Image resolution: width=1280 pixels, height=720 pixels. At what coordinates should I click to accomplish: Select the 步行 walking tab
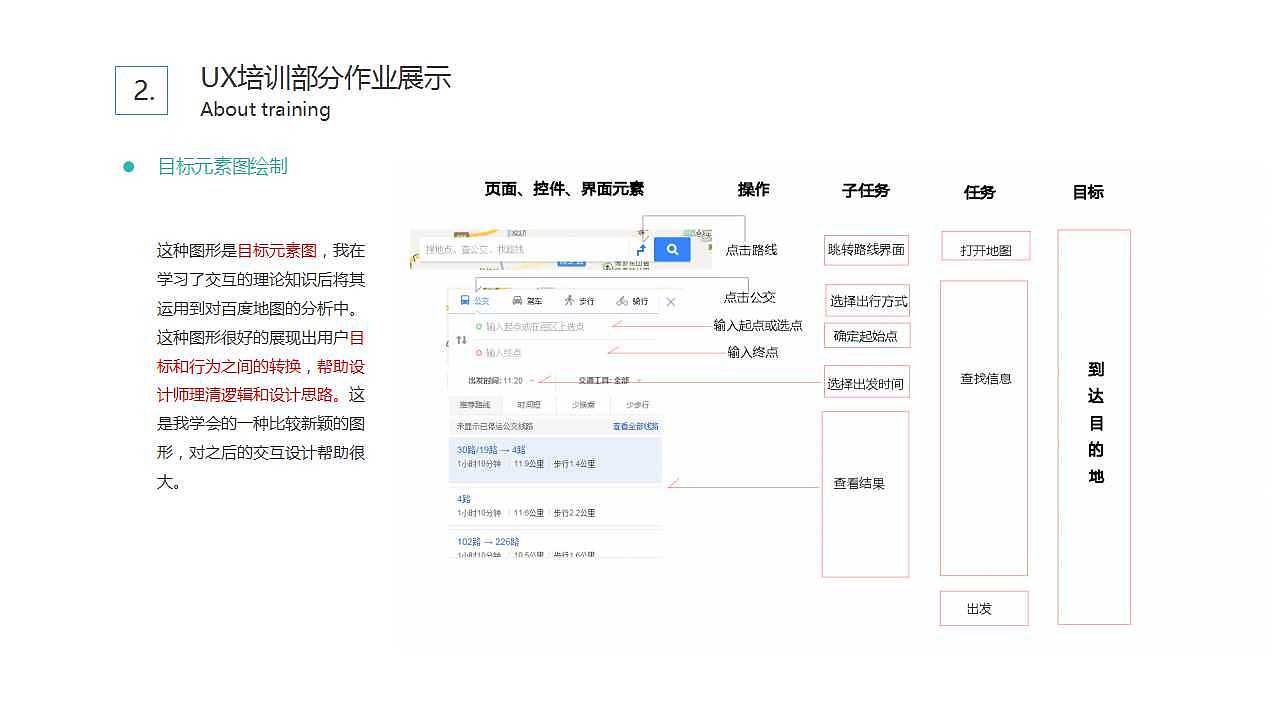click(579, 301)
